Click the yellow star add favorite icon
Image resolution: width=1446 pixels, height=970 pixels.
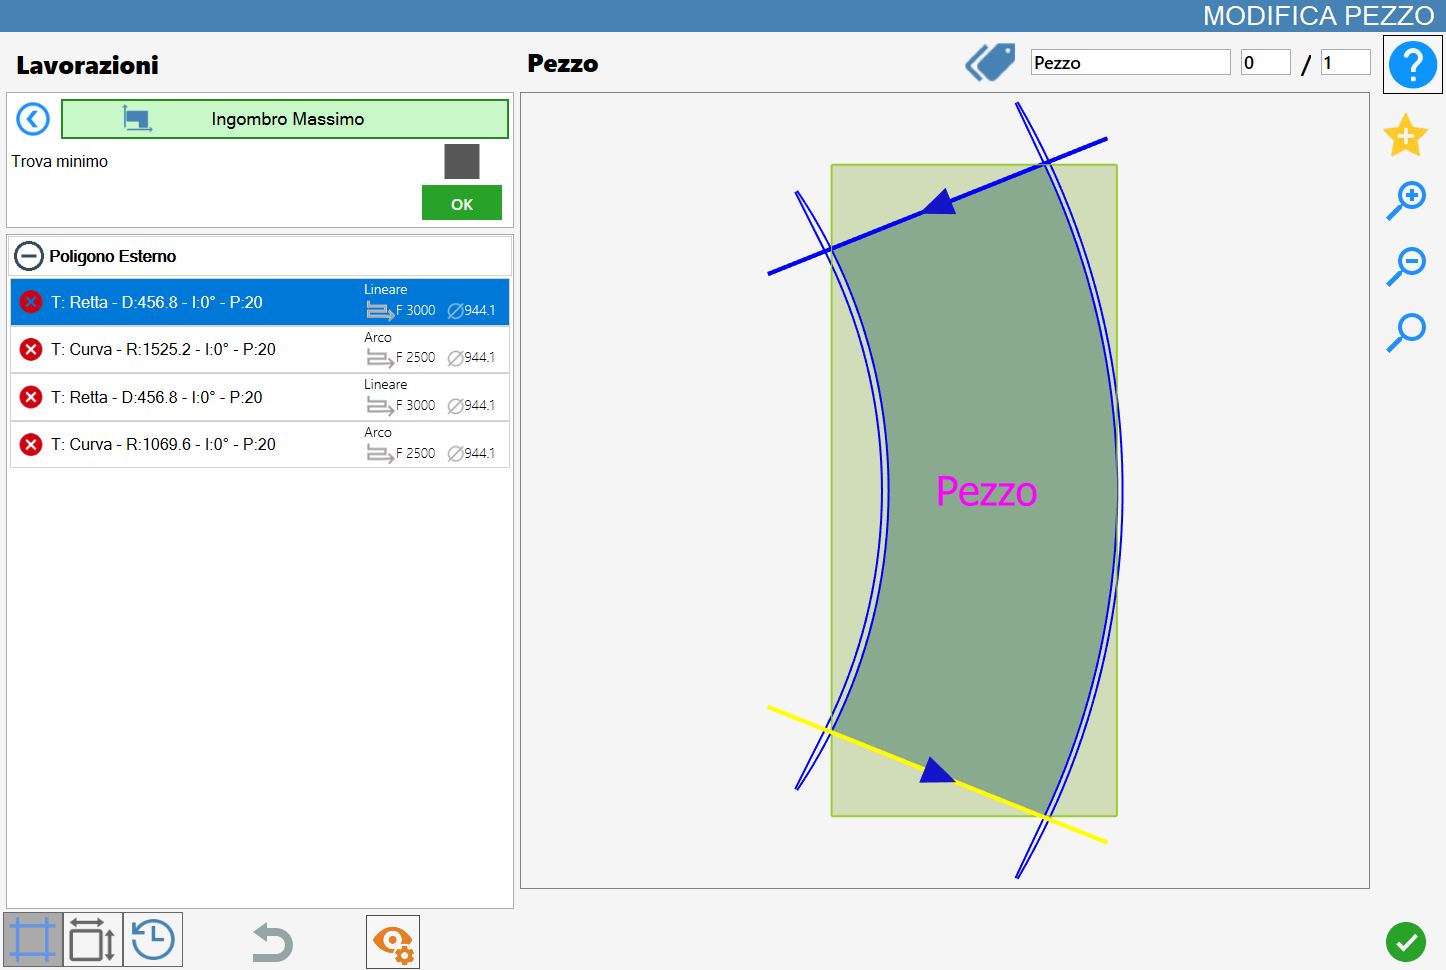pyautogui.click(x=1405, y=135)
